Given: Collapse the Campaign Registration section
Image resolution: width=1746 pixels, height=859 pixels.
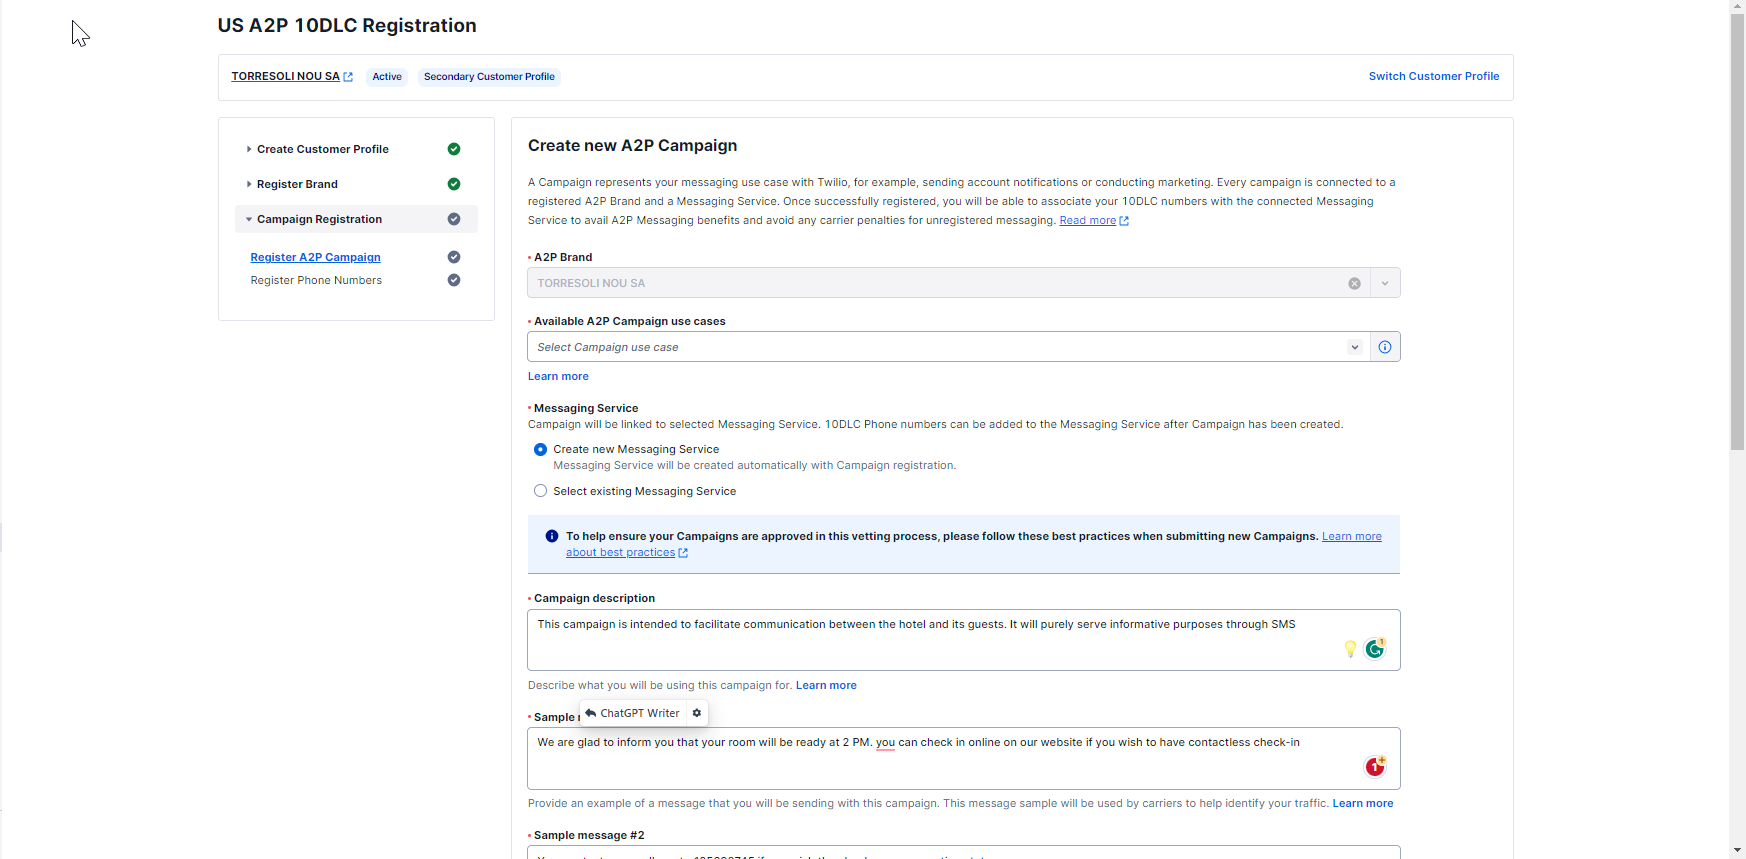Looking at the screenshot, I should click(x=319, y=219).
